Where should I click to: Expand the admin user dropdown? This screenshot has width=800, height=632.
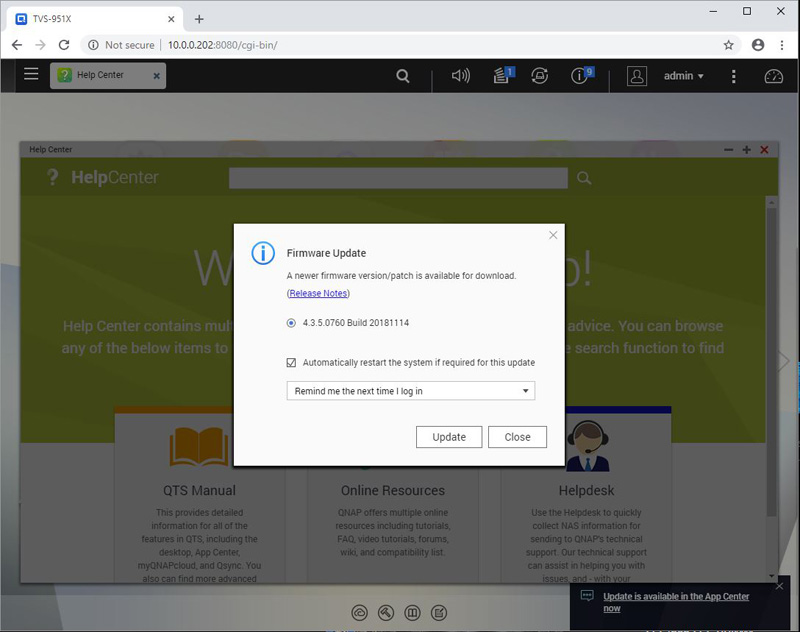(684, 76)
